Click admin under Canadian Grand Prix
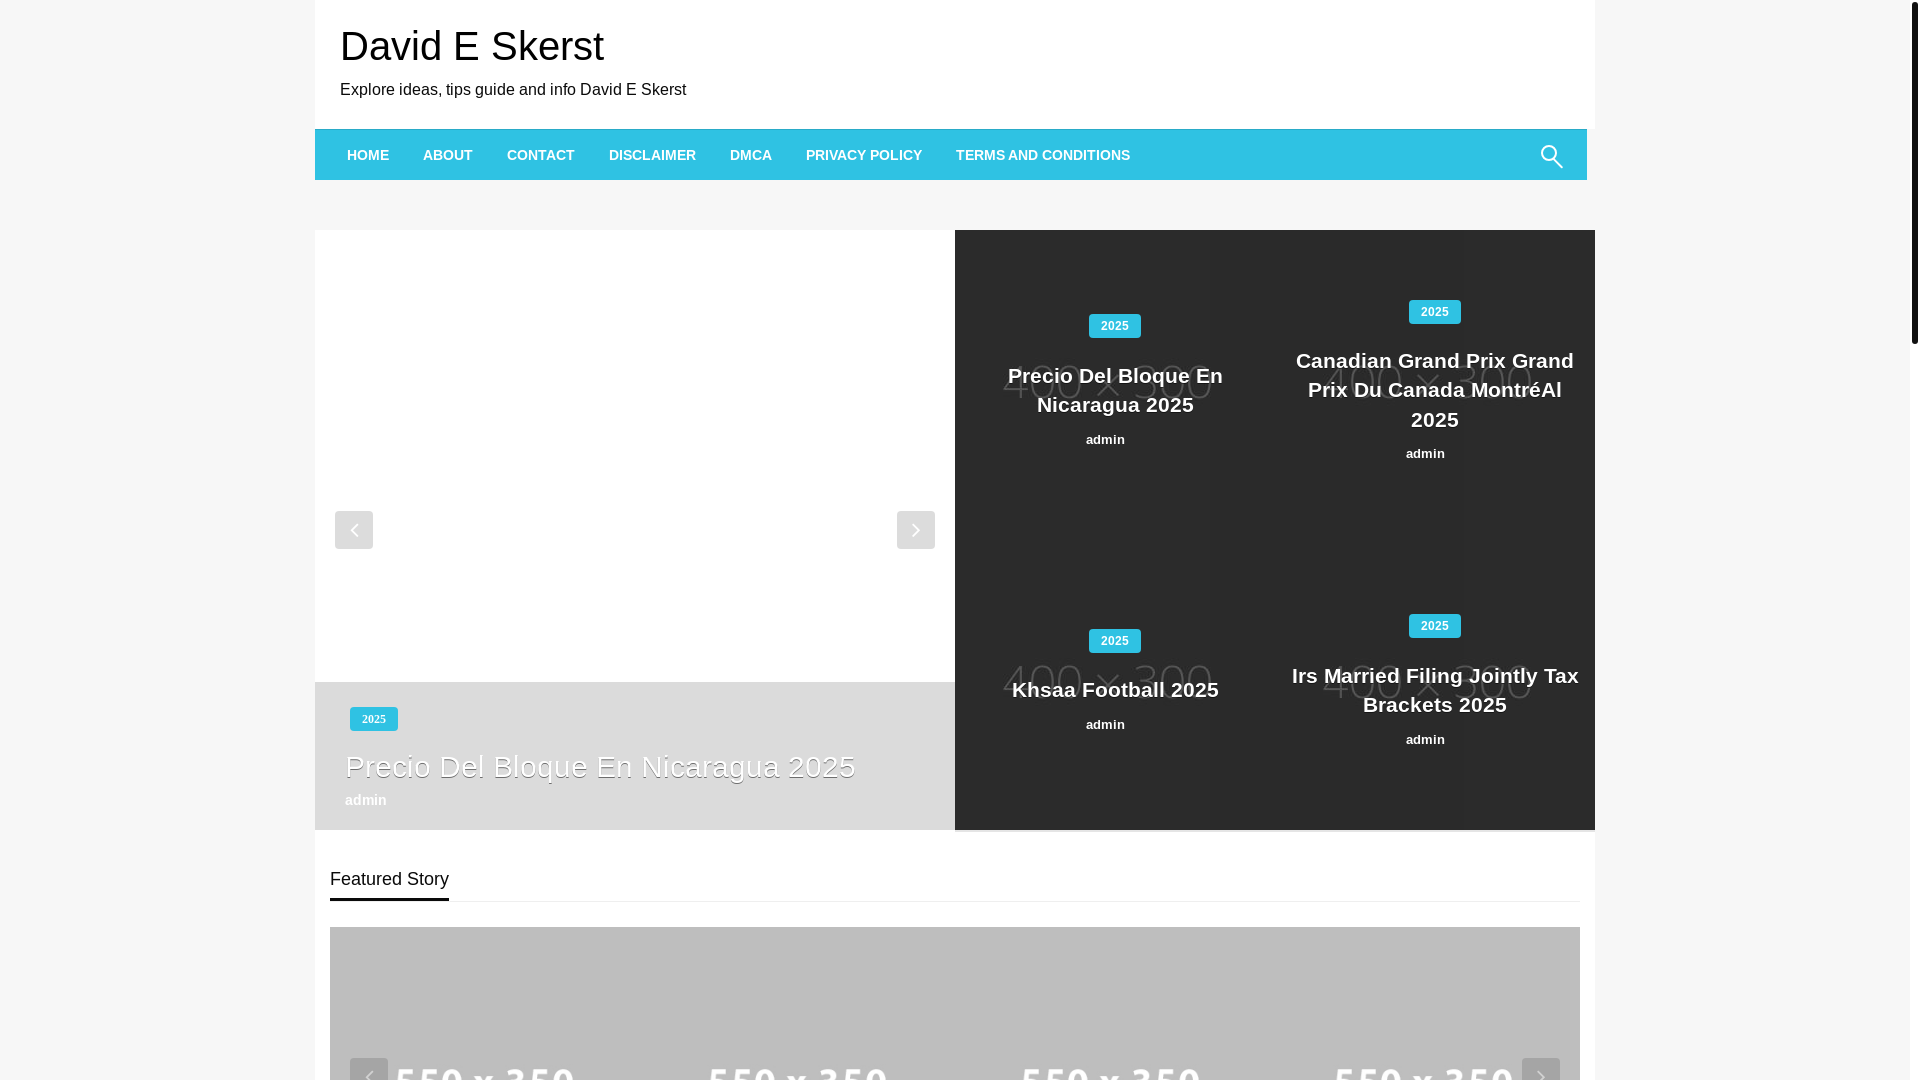Viewport: 1920px width, 1080px height. click(x=1425, y=454)
